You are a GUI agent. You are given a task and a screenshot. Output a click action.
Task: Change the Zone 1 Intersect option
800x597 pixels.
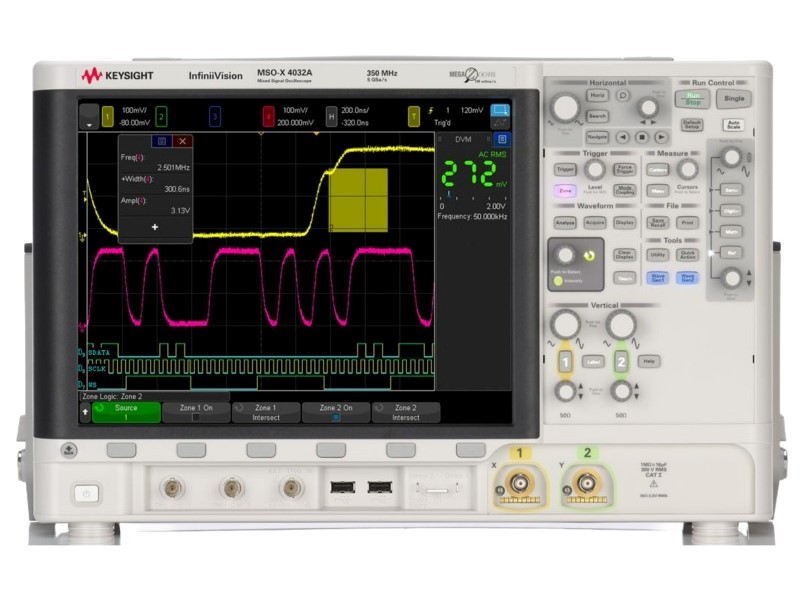266,412
